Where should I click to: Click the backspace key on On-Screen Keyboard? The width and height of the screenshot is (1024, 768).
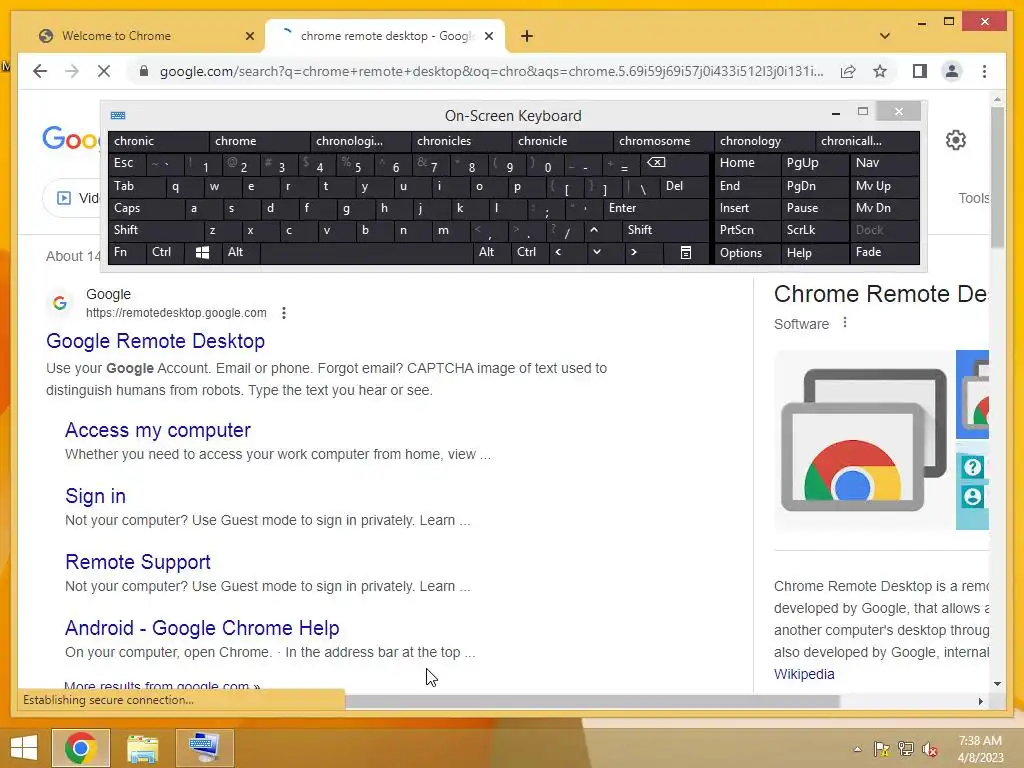pos(676,163)
